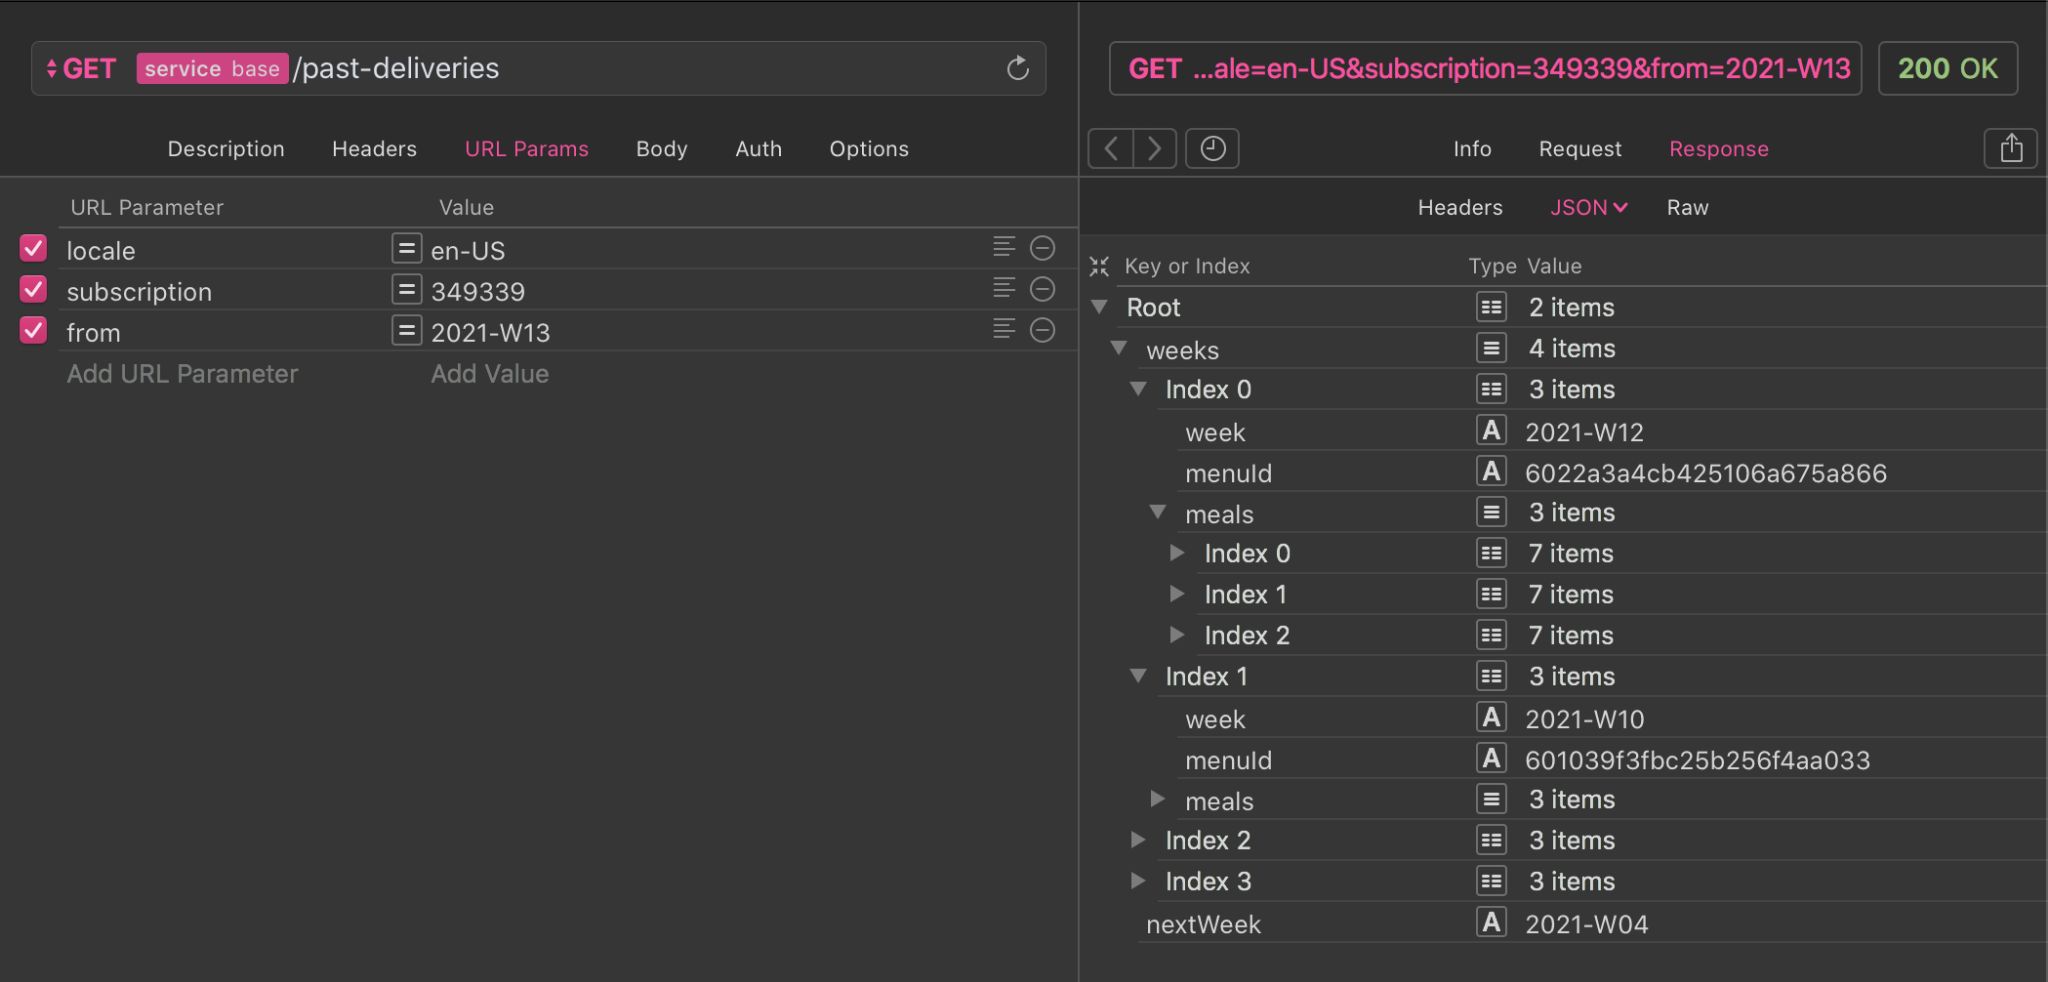Uncheck the locale parameter checkbox
Screen dimensions: 2048x982
click(x=33, y=248)
